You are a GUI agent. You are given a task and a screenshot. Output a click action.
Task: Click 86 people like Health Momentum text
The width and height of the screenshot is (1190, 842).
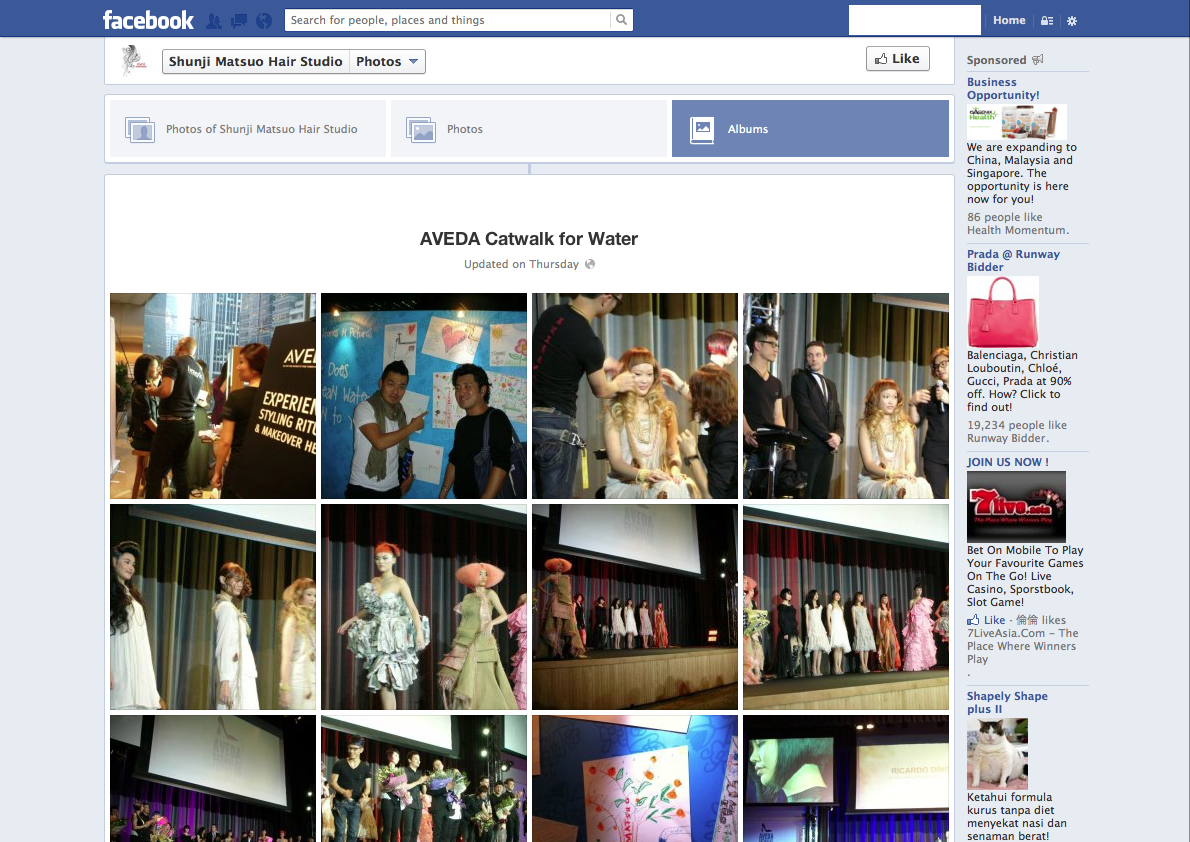[1018, 223]
